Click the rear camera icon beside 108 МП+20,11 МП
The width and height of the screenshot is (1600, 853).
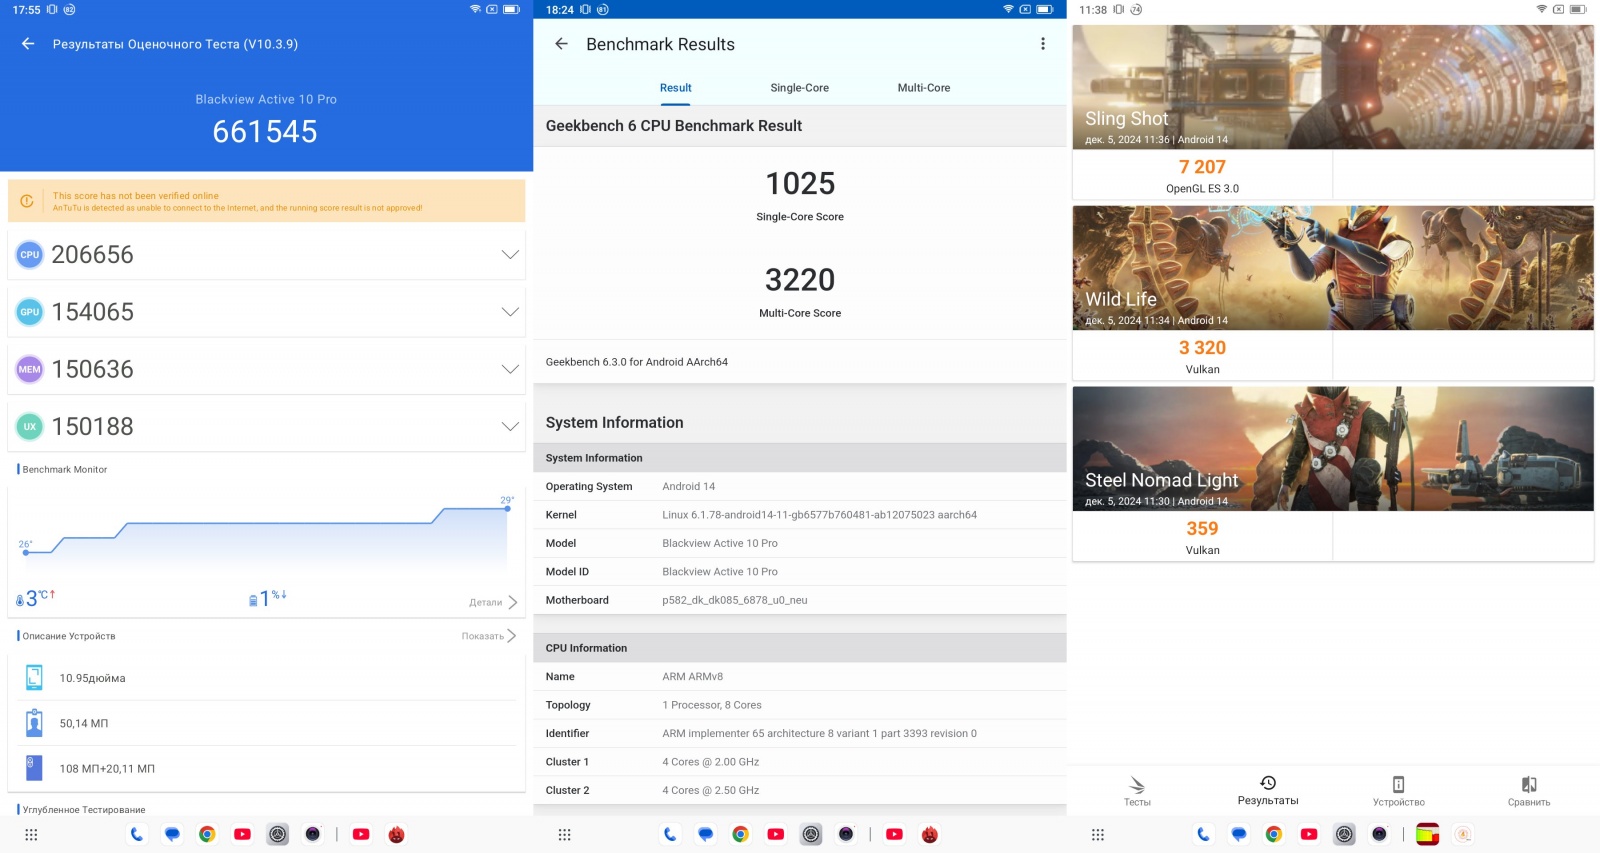pos(34,768)
